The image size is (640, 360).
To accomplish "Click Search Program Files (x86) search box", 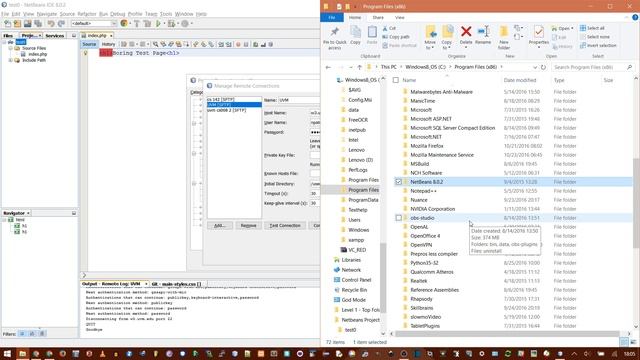I will coord(593,67).
